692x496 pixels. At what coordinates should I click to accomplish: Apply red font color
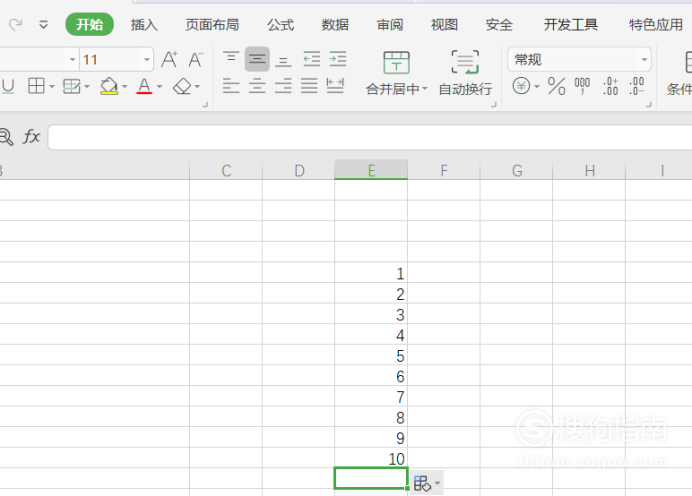144,86
